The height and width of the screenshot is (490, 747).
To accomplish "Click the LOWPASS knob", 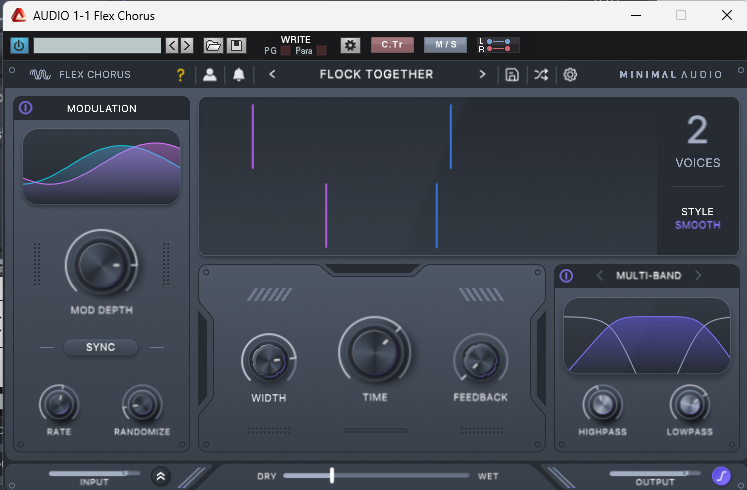I will 689,405.
